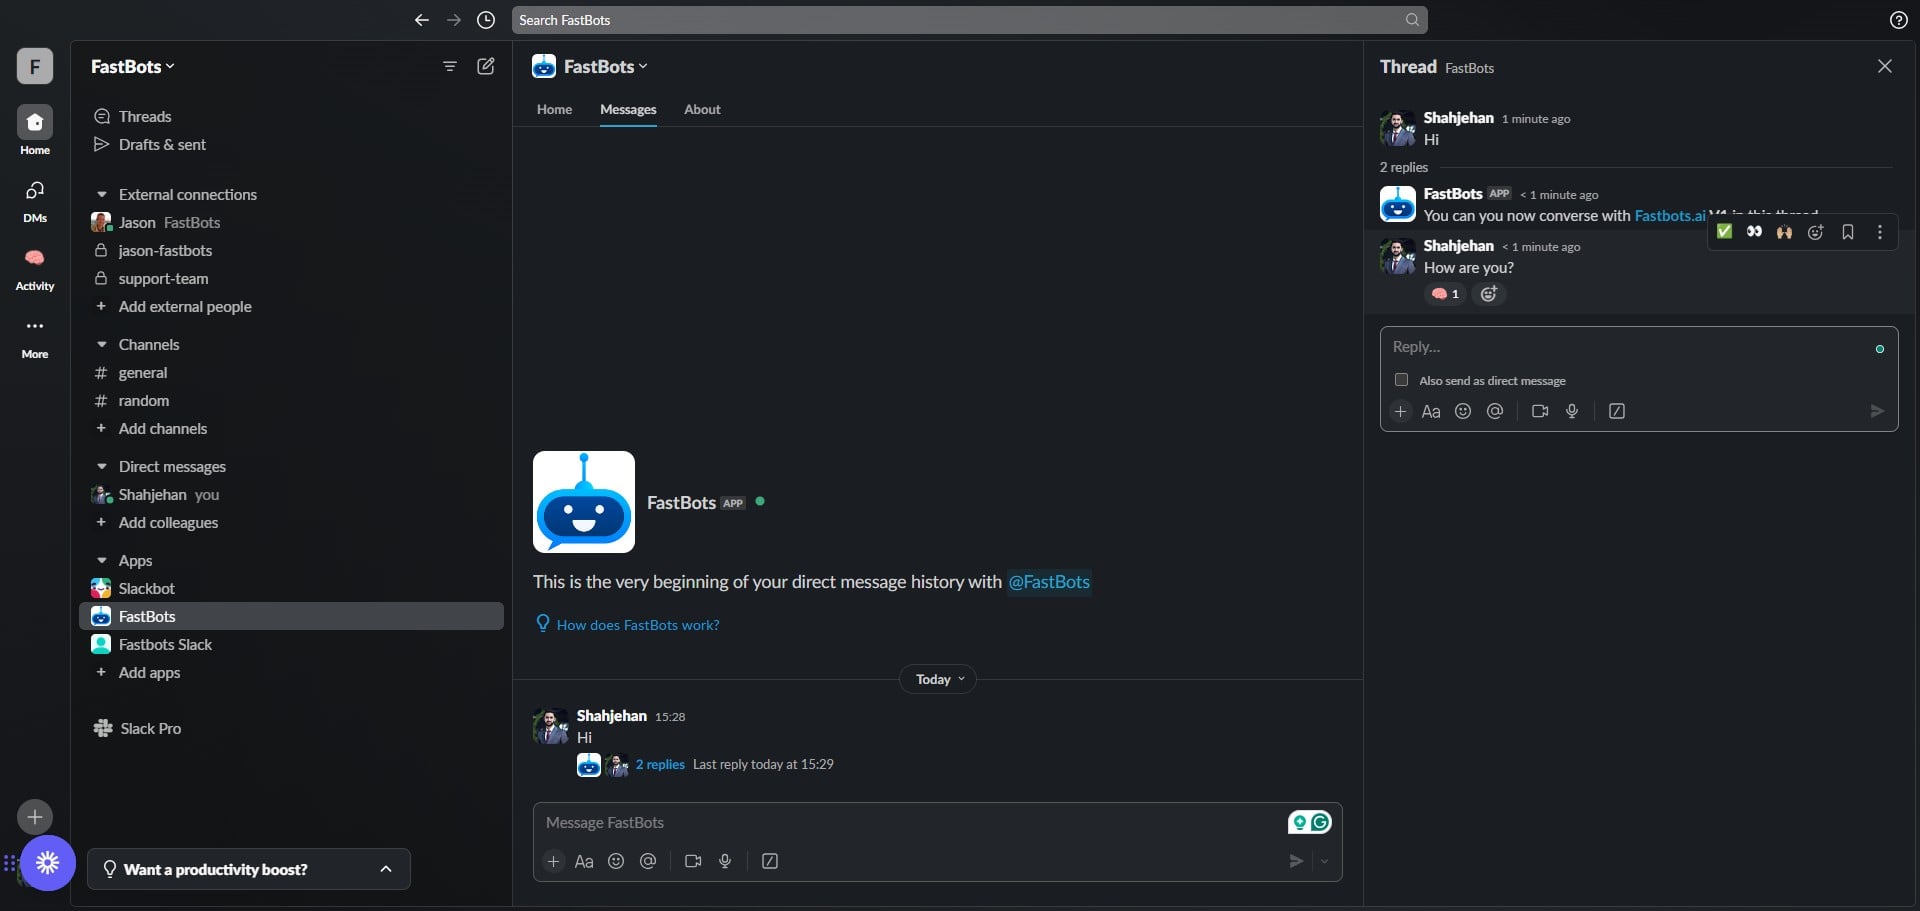Screen dimensions: 1920x911
Task: Click 'How does FastBots work?' link
Action: pyautogui.click(x=638, y=625)
